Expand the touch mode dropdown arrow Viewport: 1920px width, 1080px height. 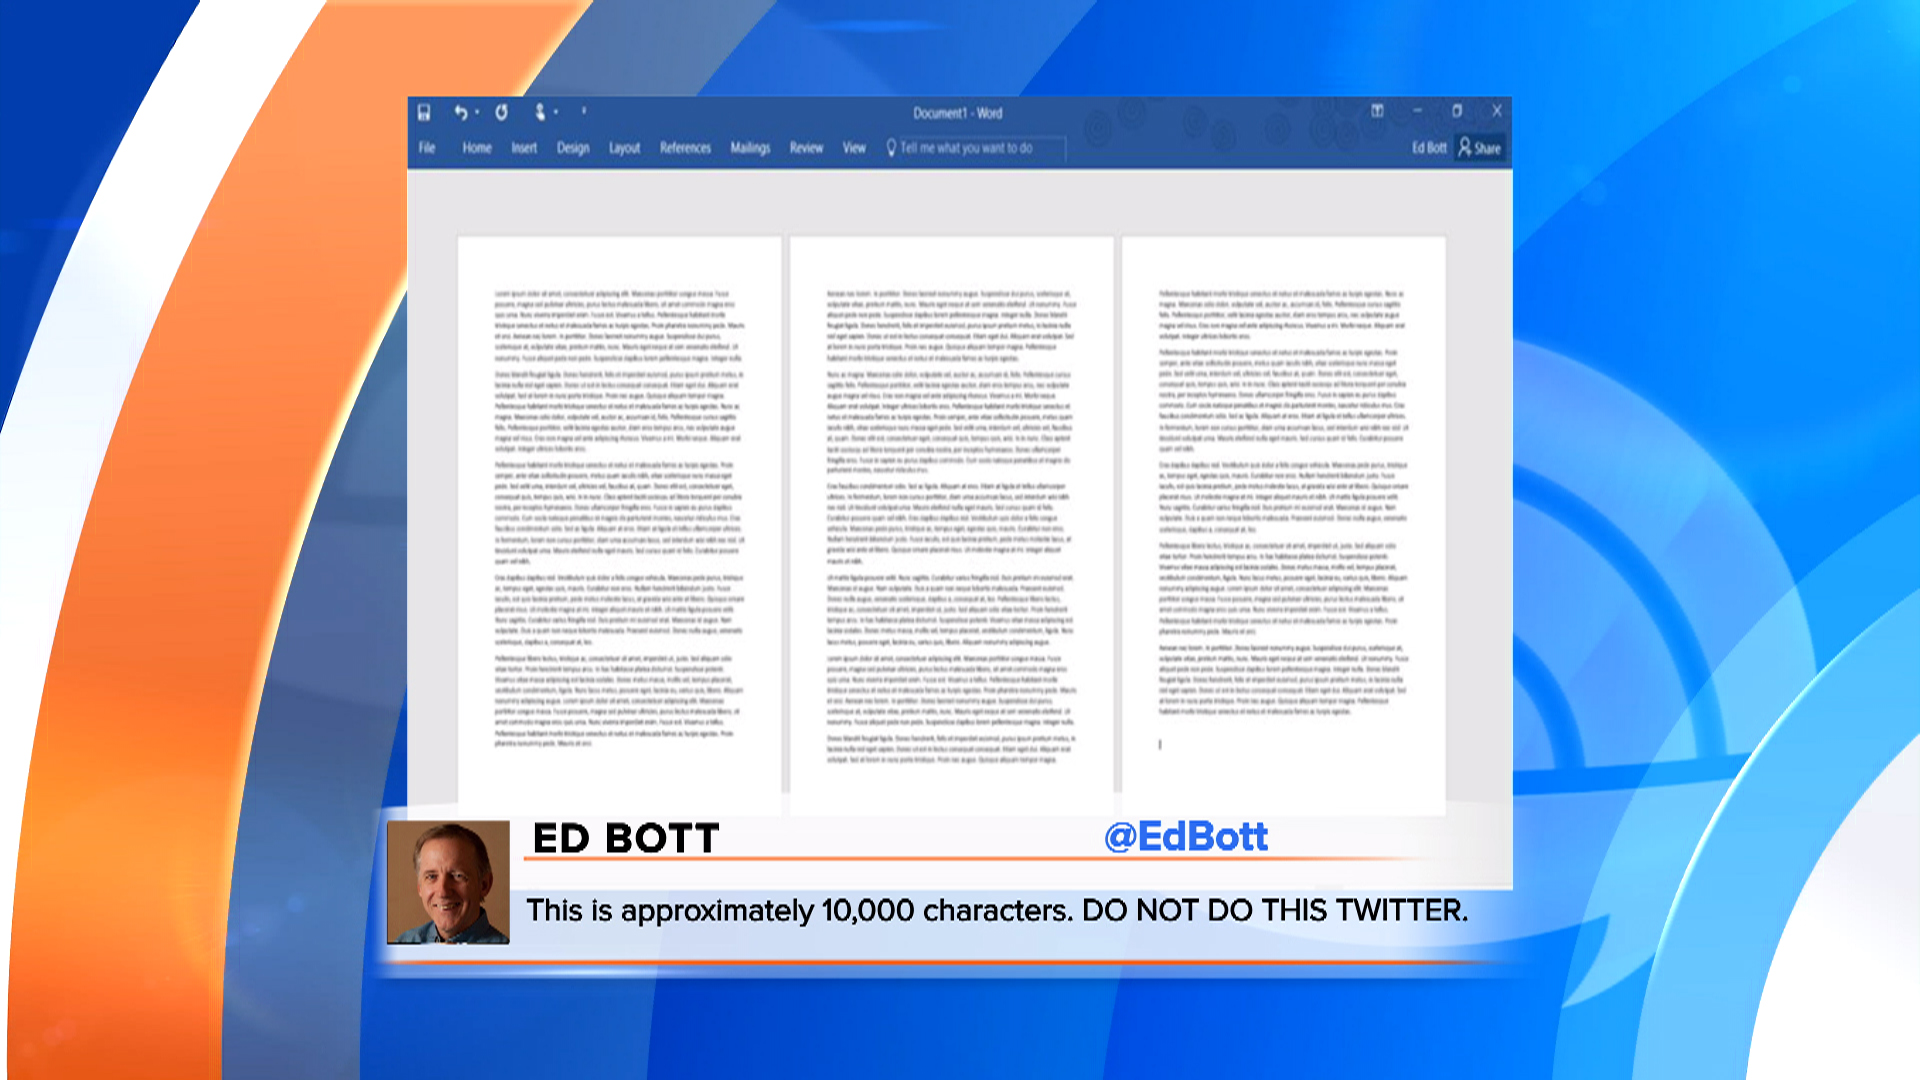coord(556,112)
